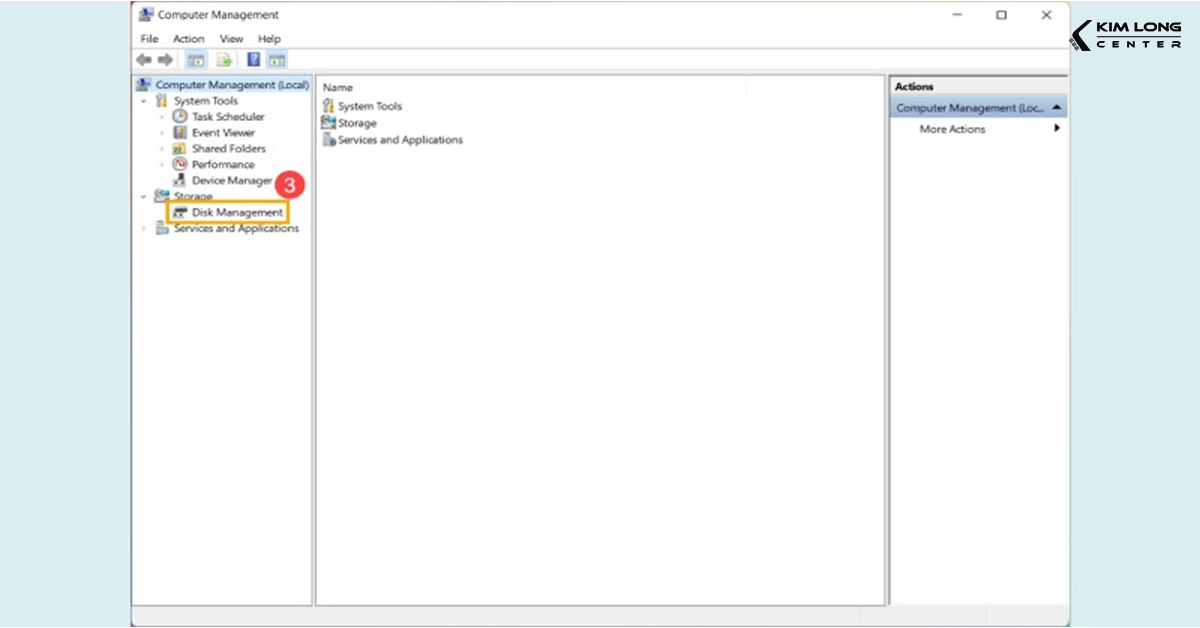Expand the Task Scheduler tree node

click(162, 117)
